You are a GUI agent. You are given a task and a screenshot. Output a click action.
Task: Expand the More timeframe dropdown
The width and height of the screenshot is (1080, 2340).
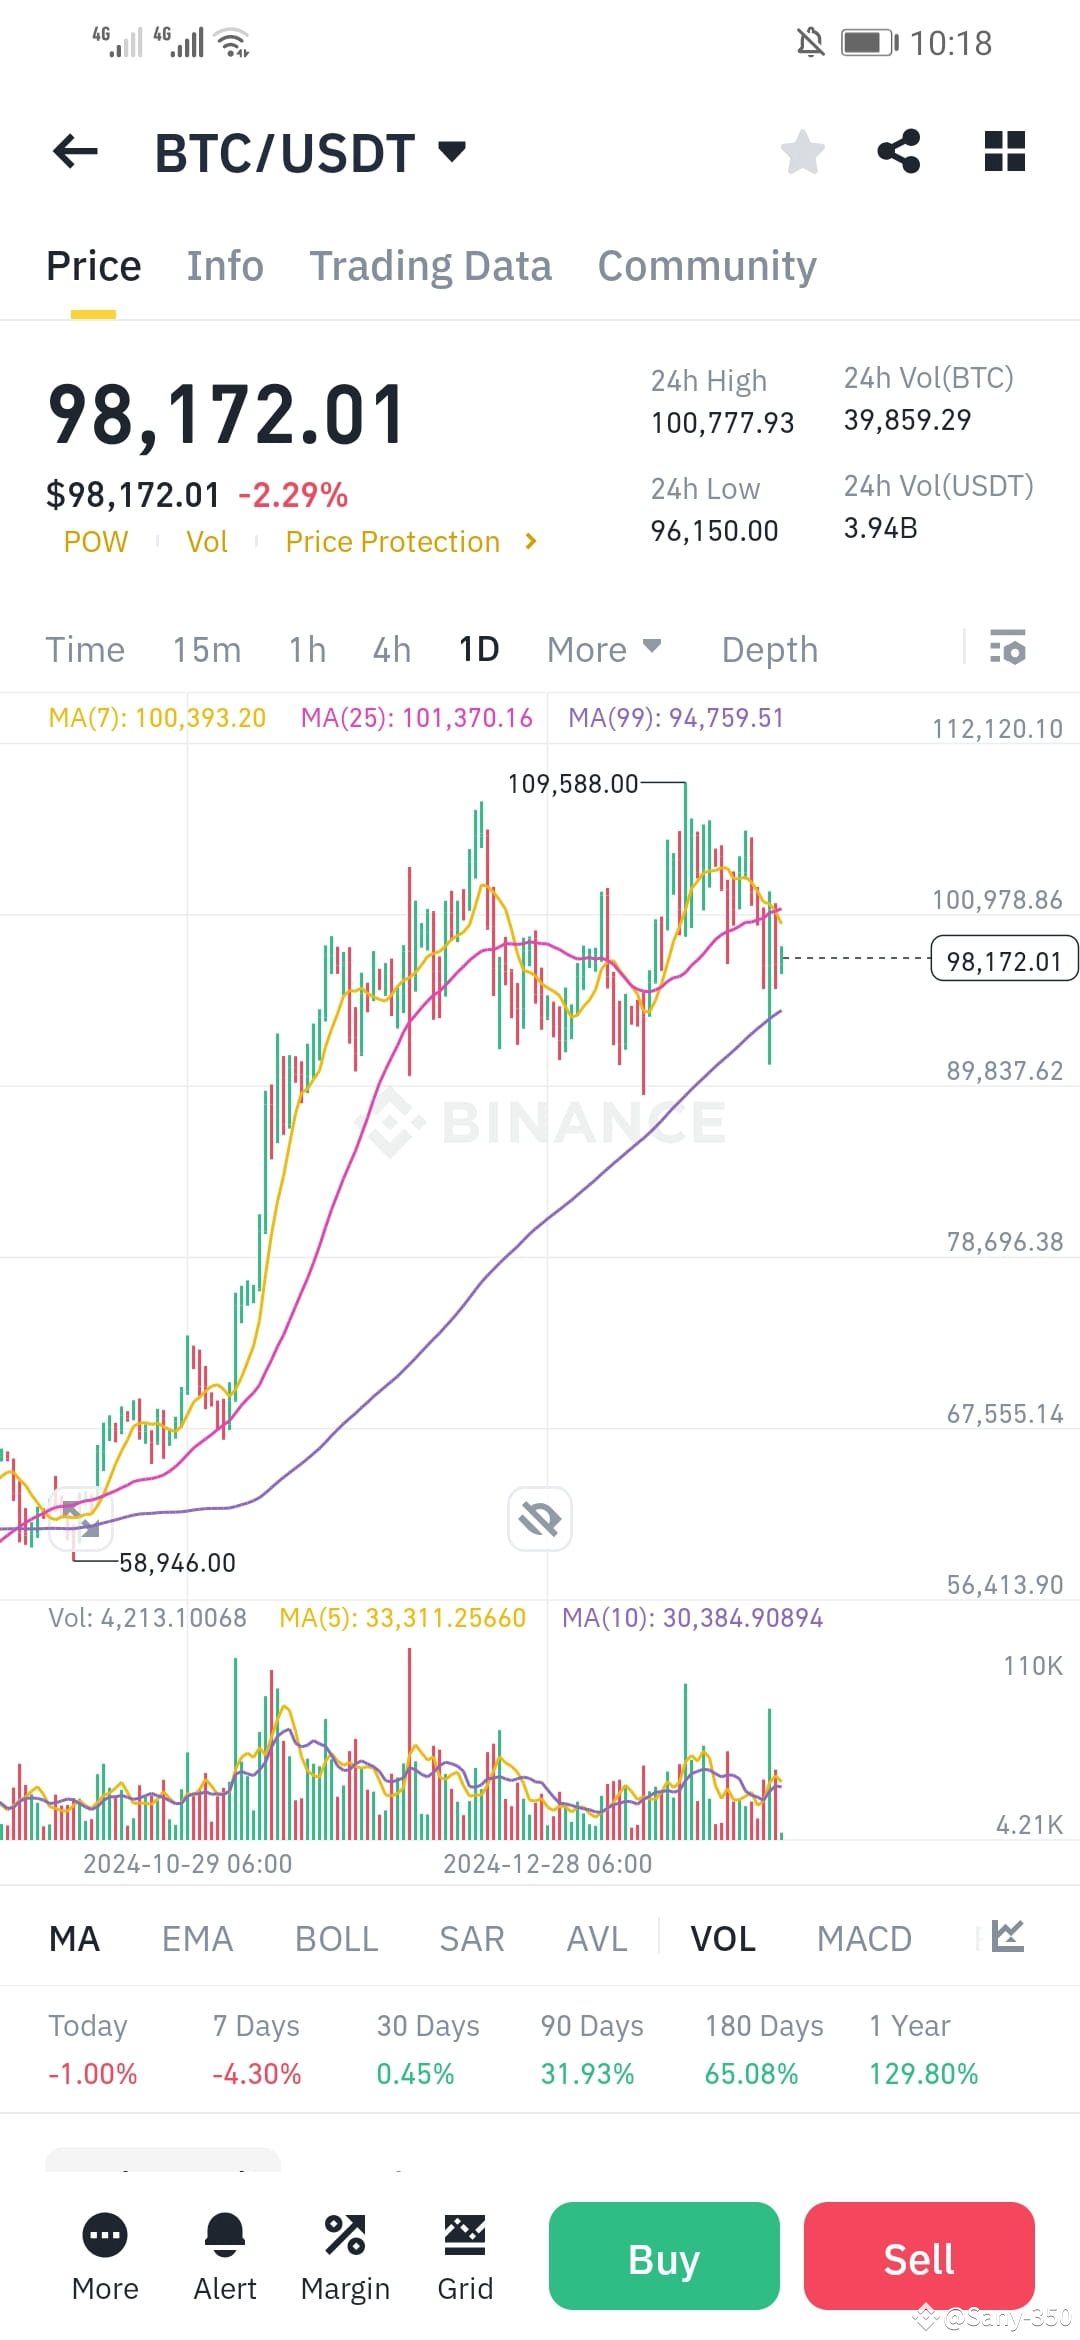602,649
